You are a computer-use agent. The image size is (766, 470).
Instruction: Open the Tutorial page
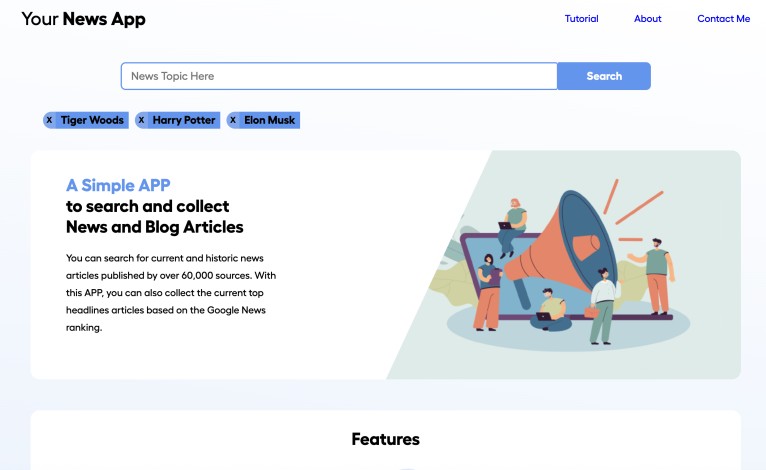(x=581, y=19)
